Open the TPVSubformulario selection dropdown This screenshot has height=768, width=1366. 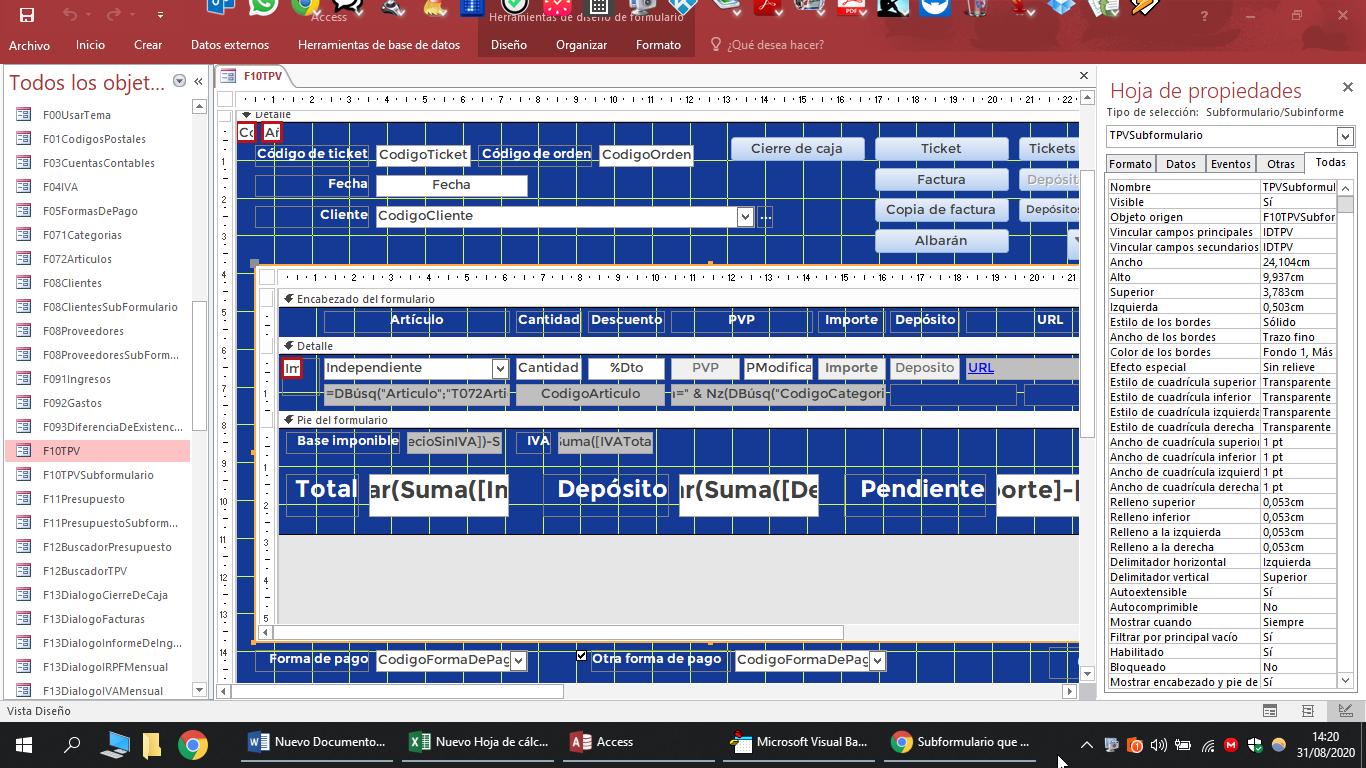tap(1345, 136)
